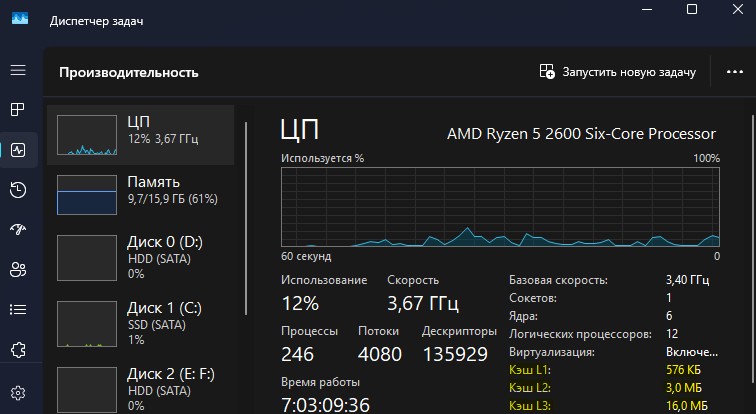Click the handles count 135929
756x414 pixels.
coord(455,354)
